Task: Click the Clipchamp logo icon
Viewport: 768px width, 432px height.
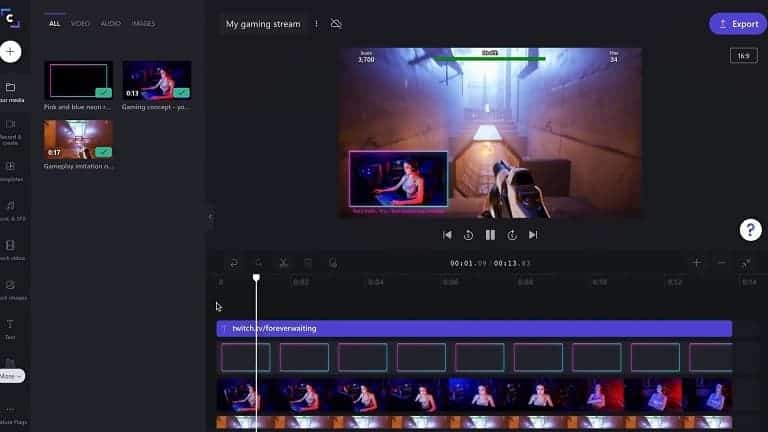Action: click(10, 18)
